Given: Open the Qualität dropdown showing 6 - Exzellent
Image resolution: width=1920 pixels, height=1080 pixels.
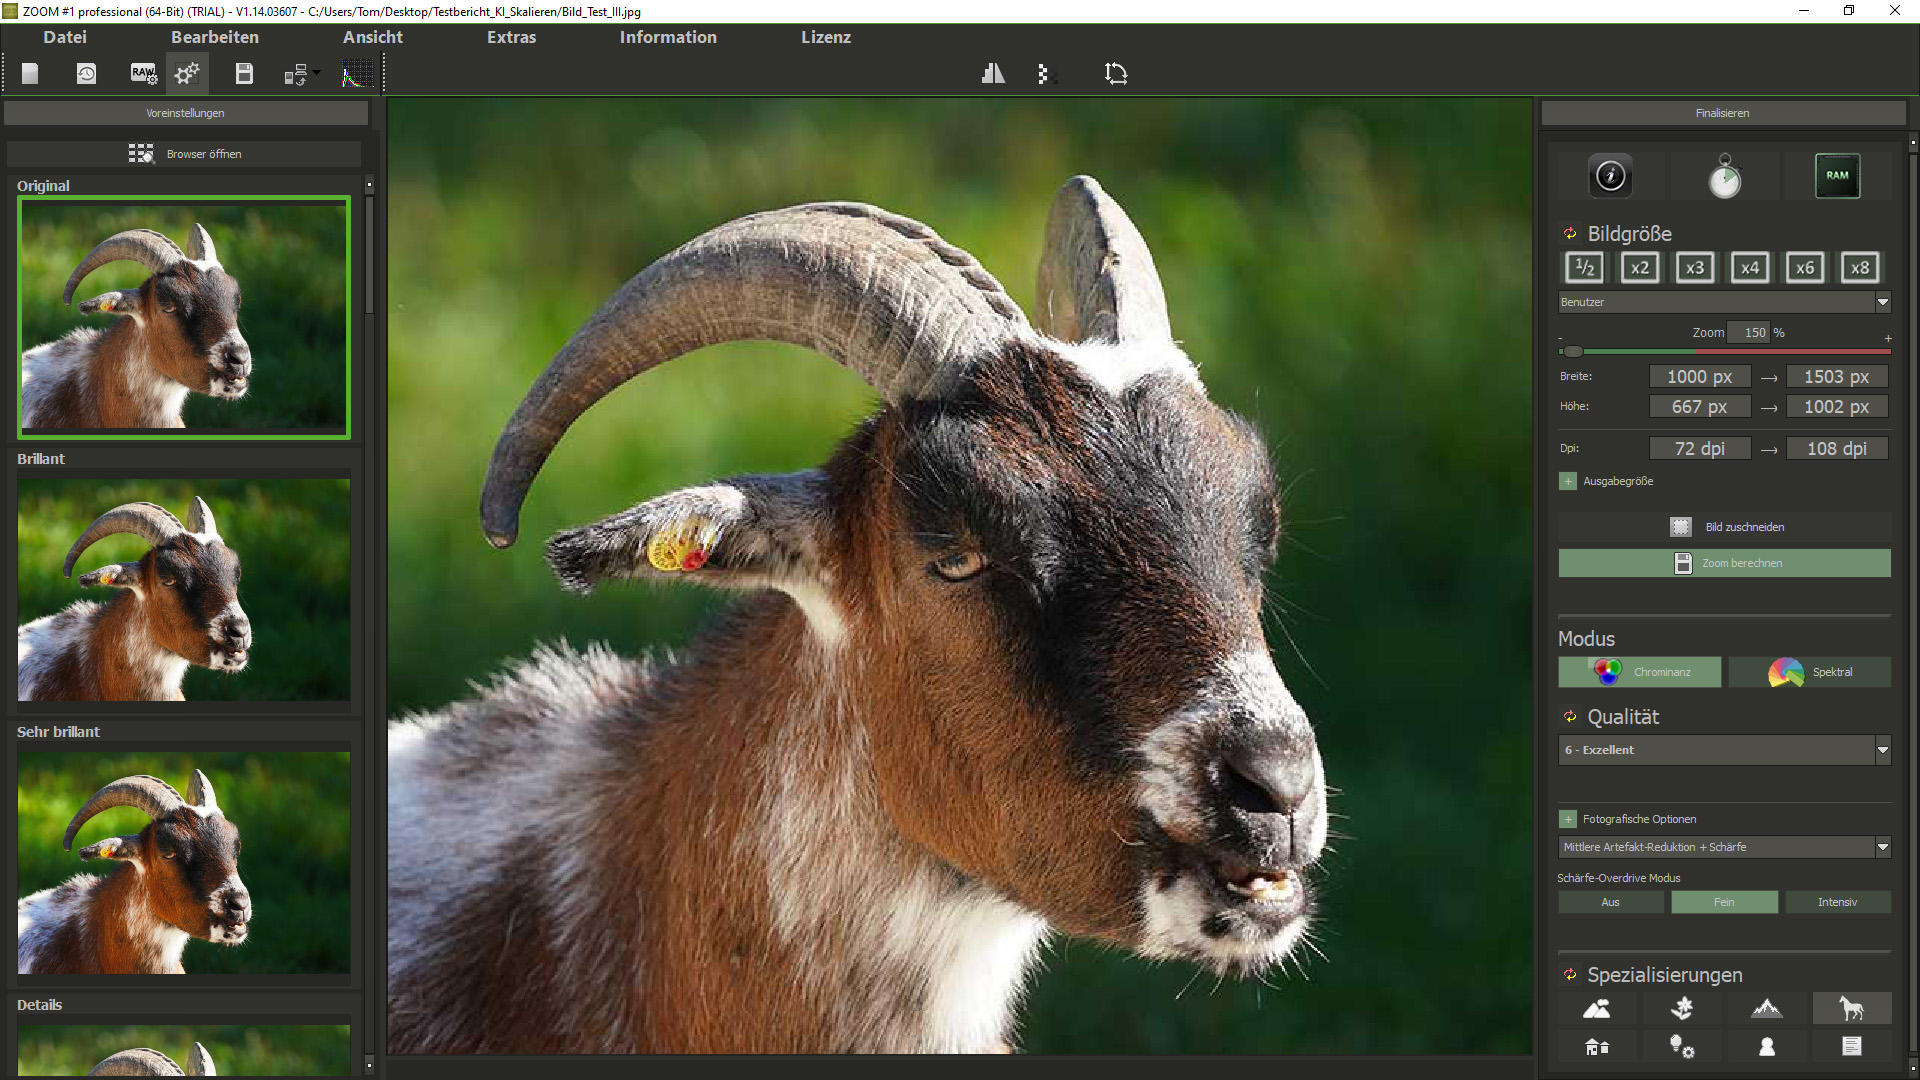Looking at the screenshot, I should coord(1724,750).
